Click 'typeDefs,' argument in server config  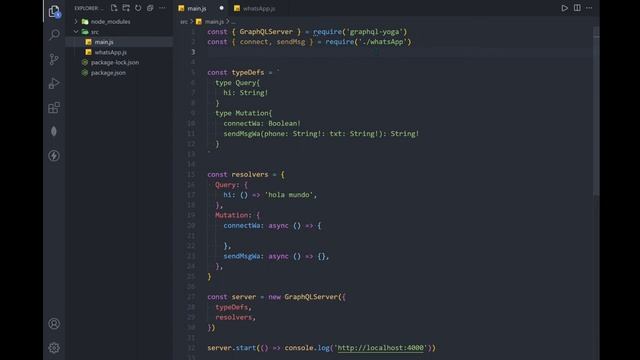233,307
